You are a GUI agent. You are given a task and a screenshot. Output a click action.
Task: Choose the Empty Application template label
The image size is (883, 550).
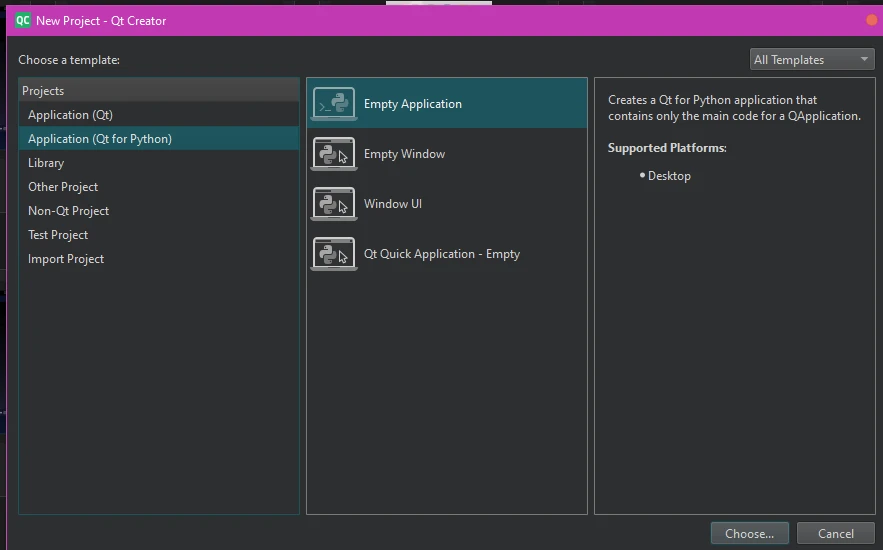tap(413, 104)
